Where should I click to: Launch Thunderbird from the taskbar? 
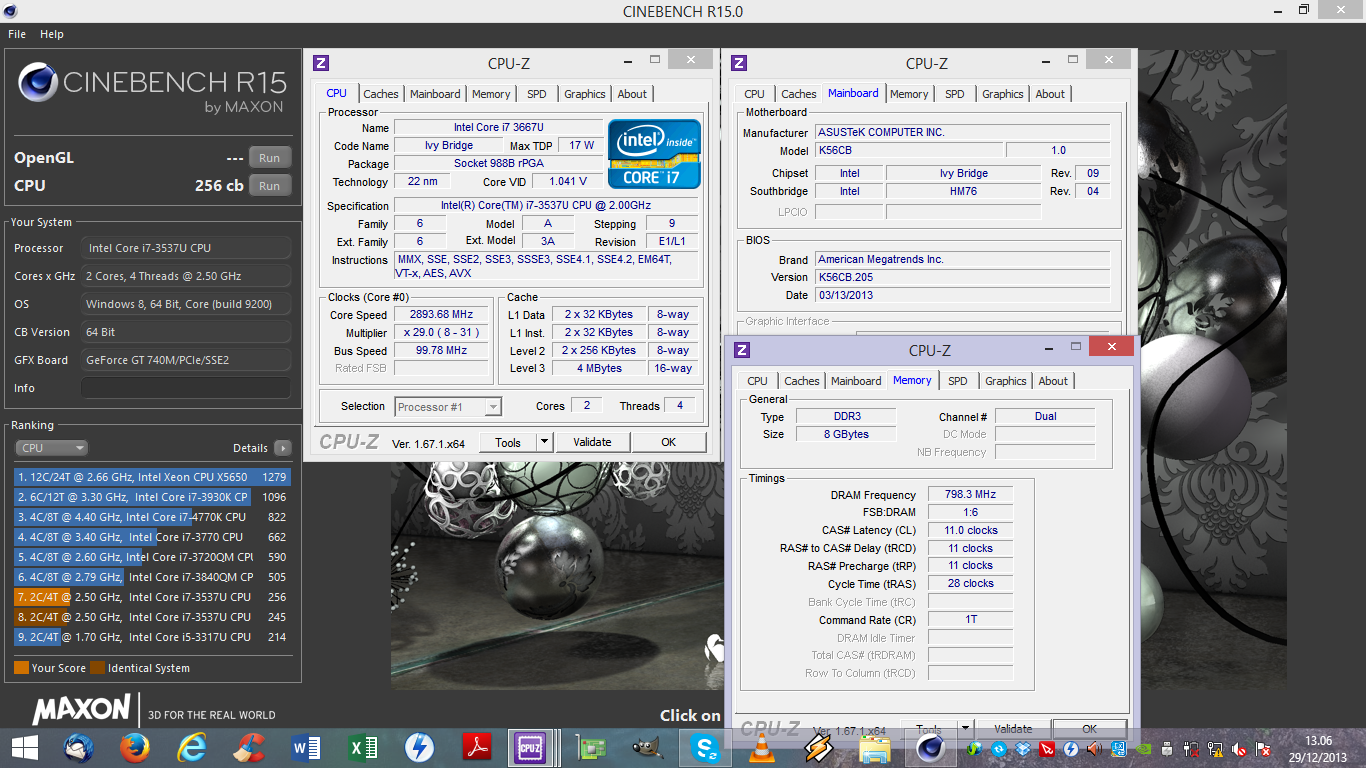79,747
